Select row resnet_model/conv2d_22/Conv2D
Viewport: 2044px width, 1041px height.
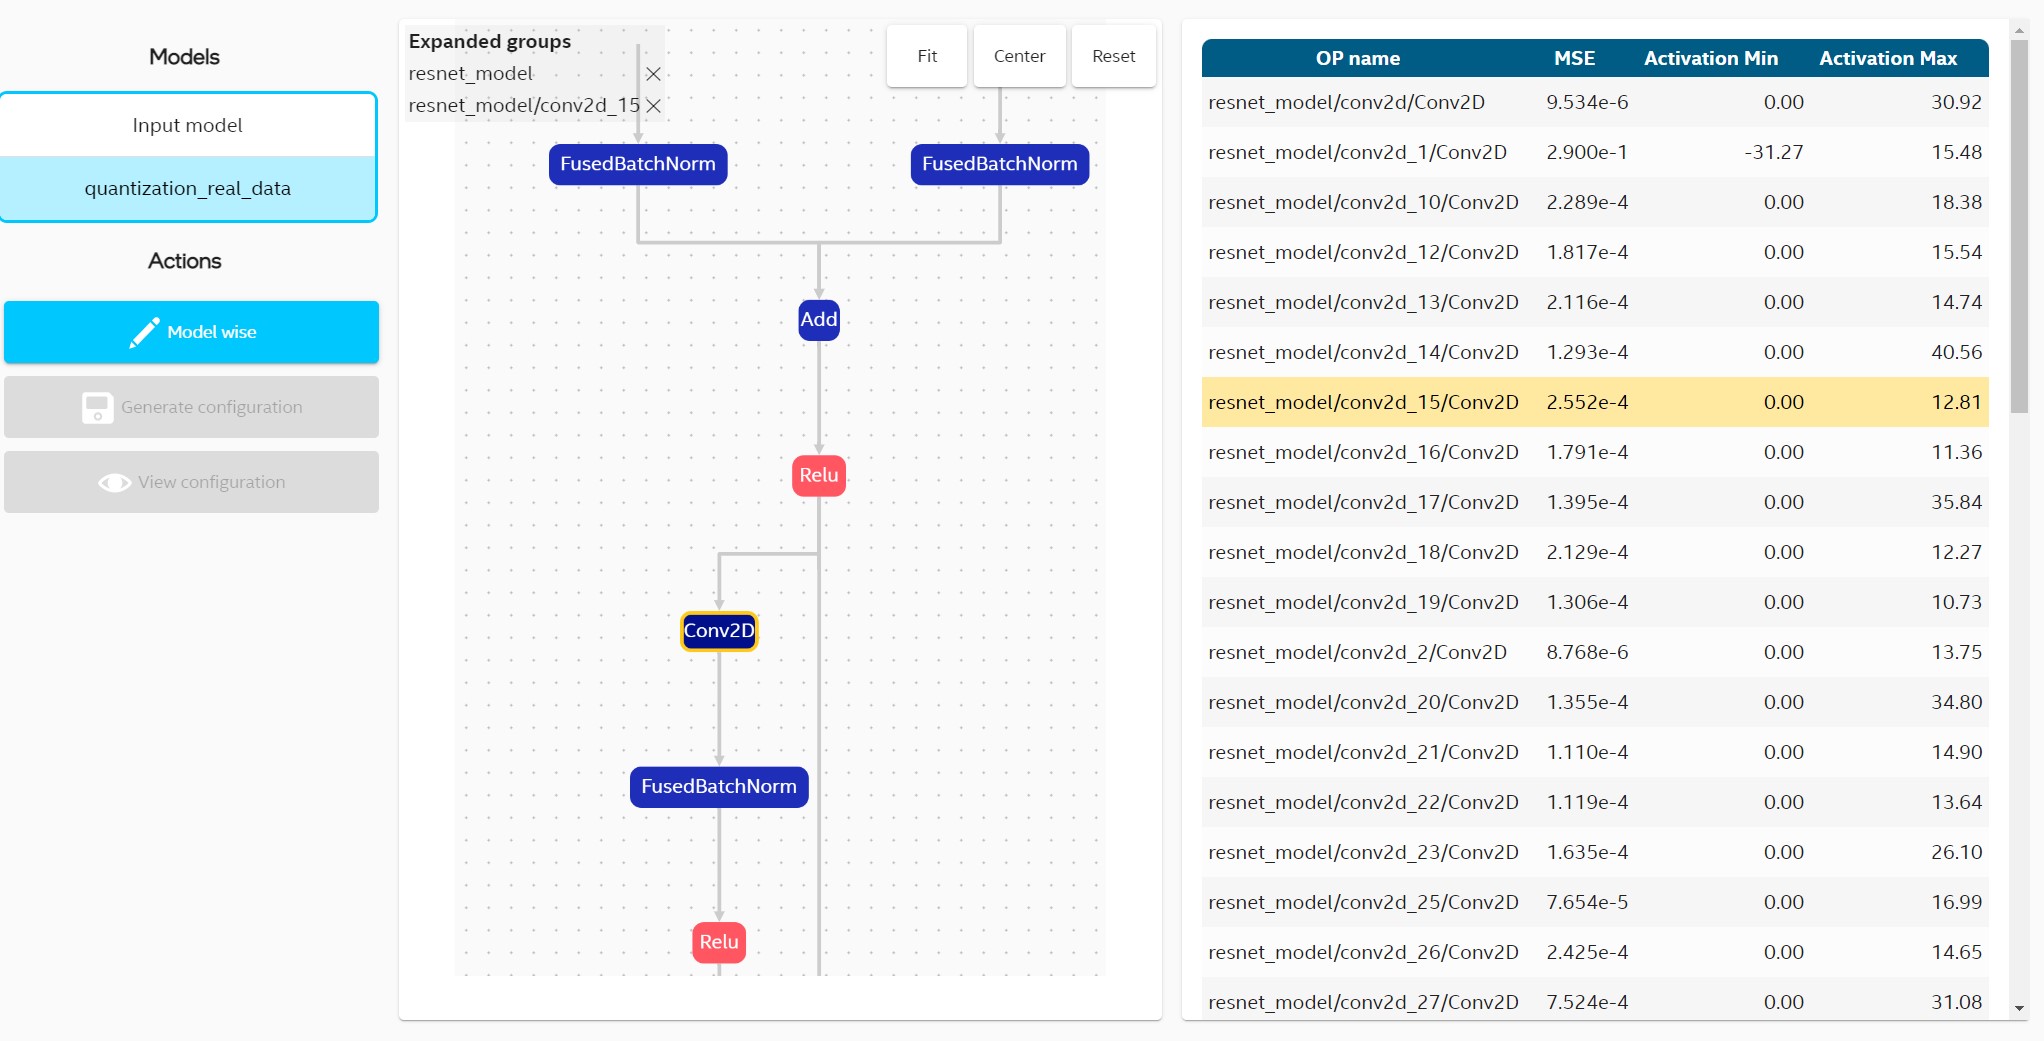(1595, 802)
